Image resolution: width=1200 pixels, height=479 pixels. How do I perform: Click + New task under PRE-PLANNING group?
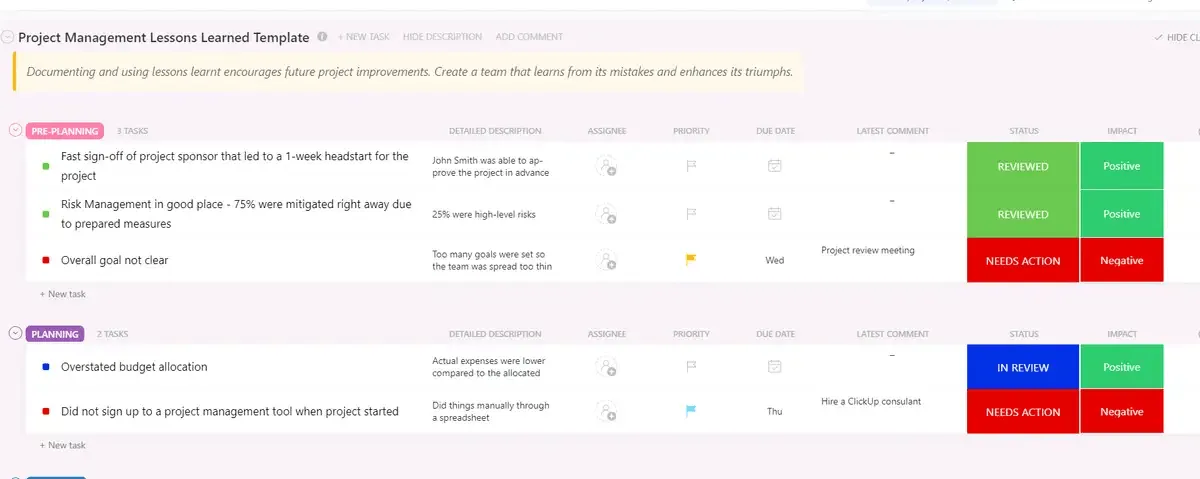click(x=63, y=294)
